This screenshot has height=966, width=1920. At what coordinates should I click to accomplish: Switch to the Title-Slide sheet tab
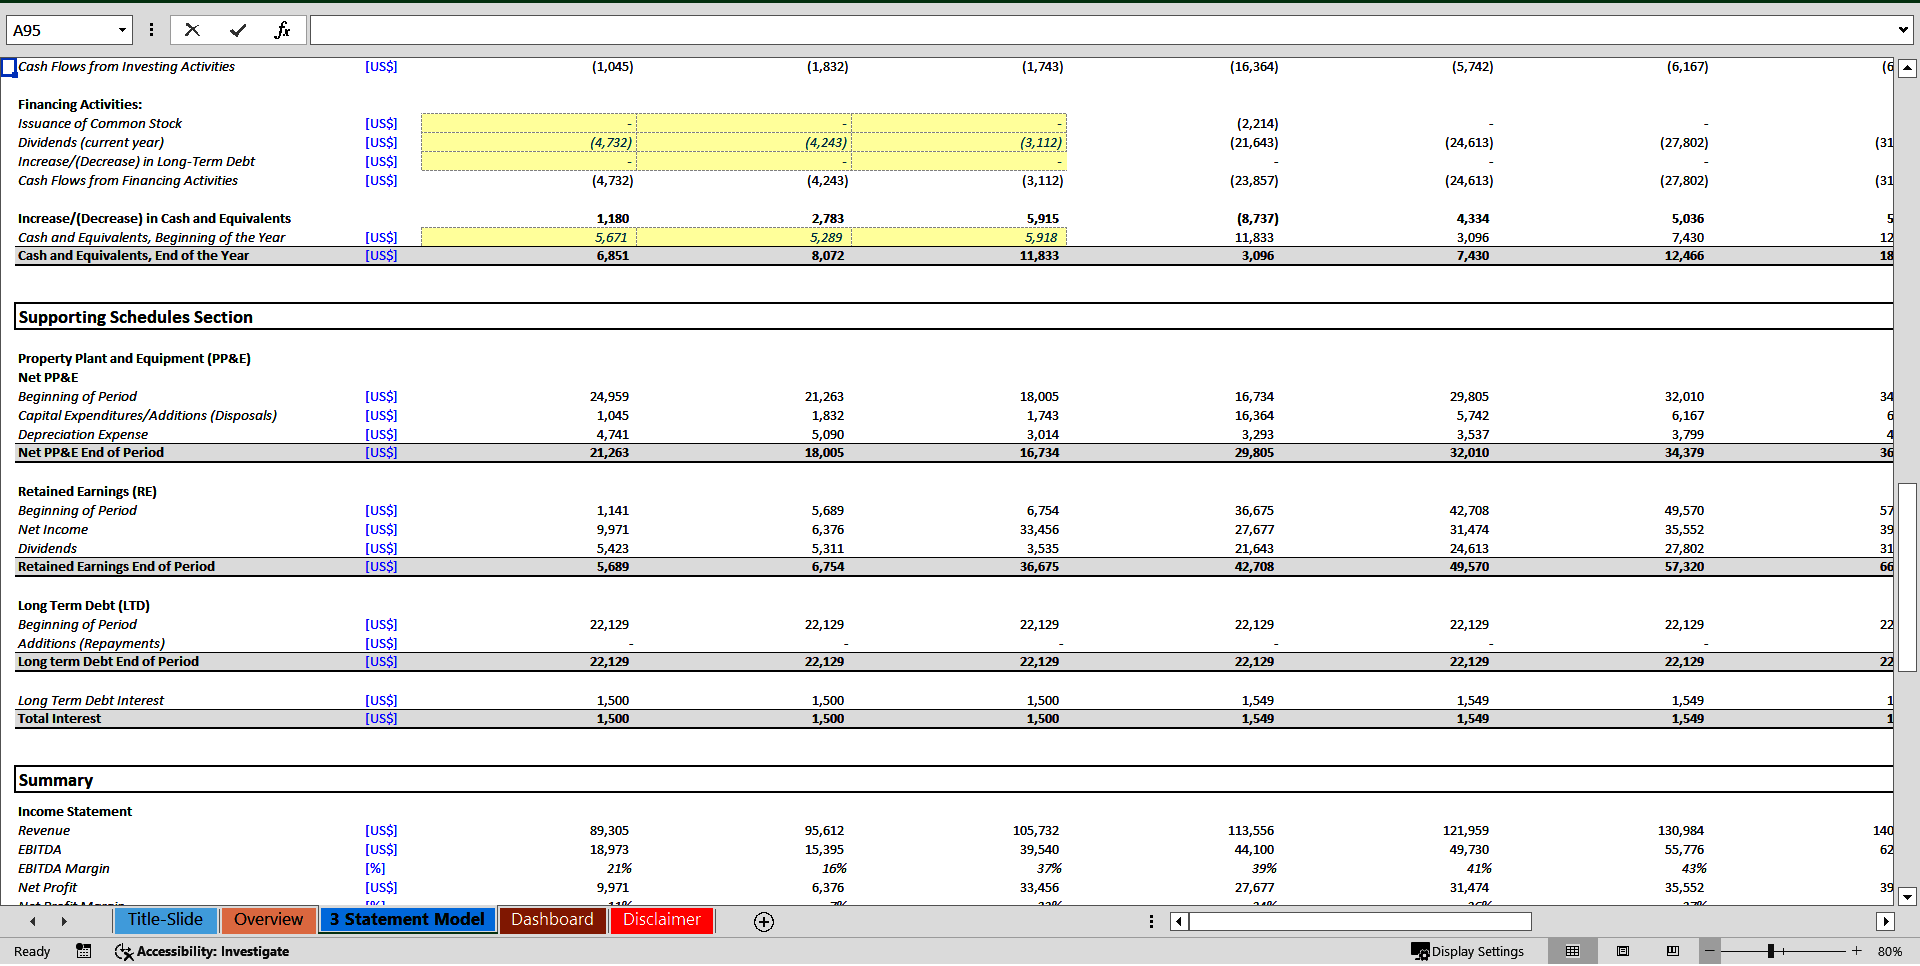(165, 920)
